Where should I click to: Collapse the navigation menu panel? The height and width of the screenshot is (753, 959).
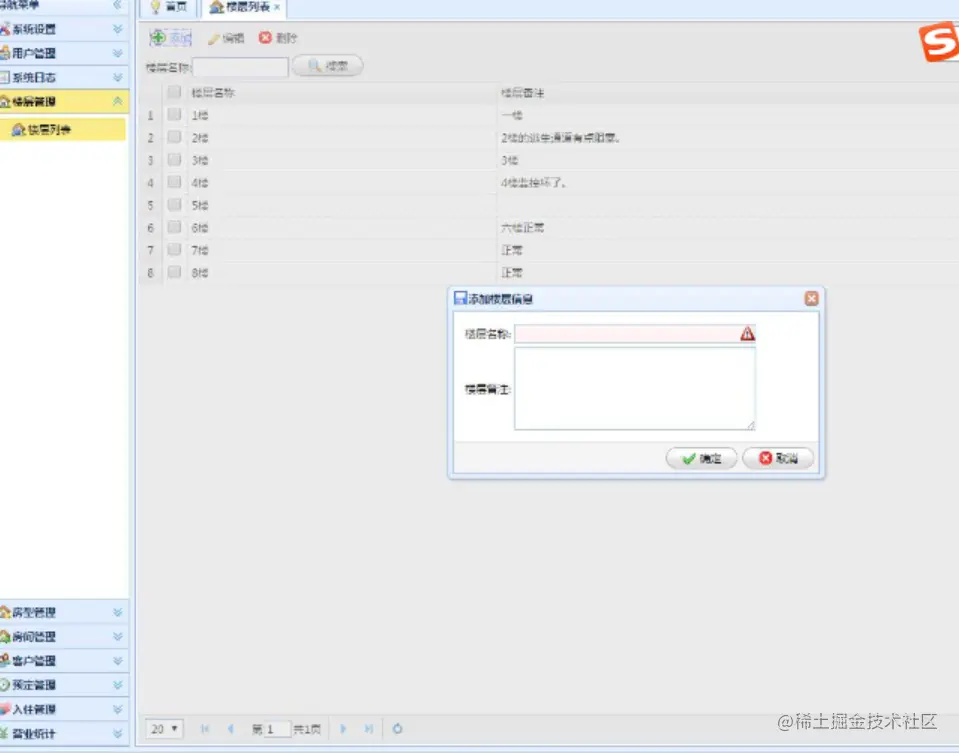click(117, 5)
